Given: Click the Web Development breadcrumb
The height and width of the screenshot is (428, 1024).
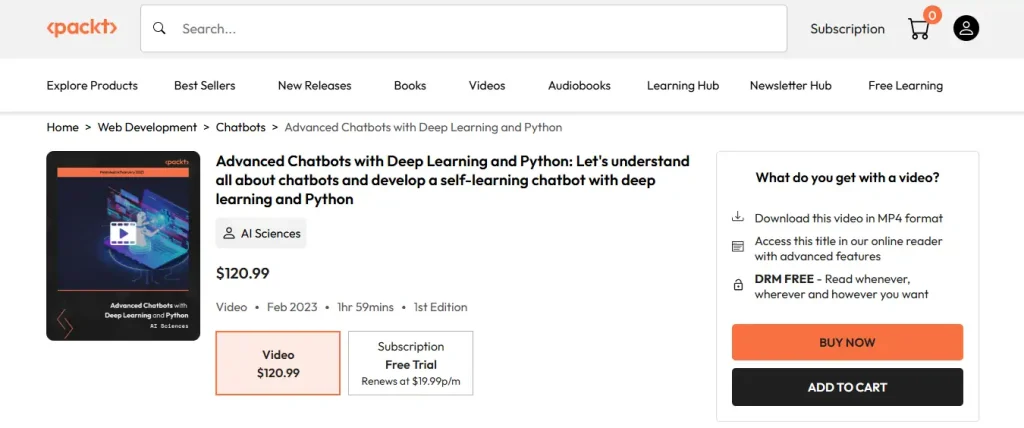Looking at the screenshot, I should point(147,127).
